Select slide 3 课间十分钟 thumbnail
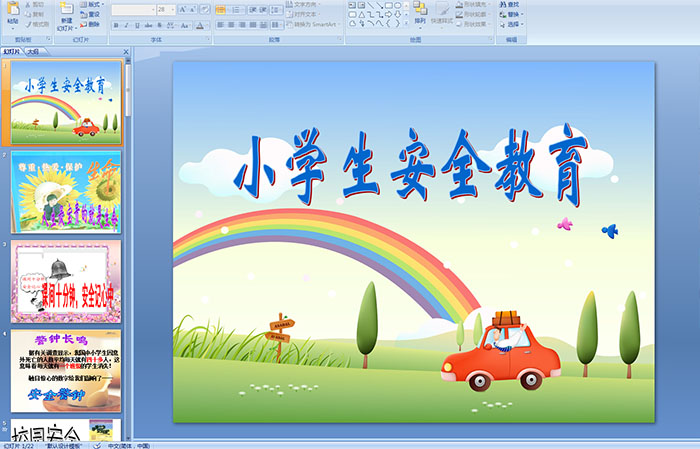The width and height of the screenshot is (700, 449). point(66,282)
